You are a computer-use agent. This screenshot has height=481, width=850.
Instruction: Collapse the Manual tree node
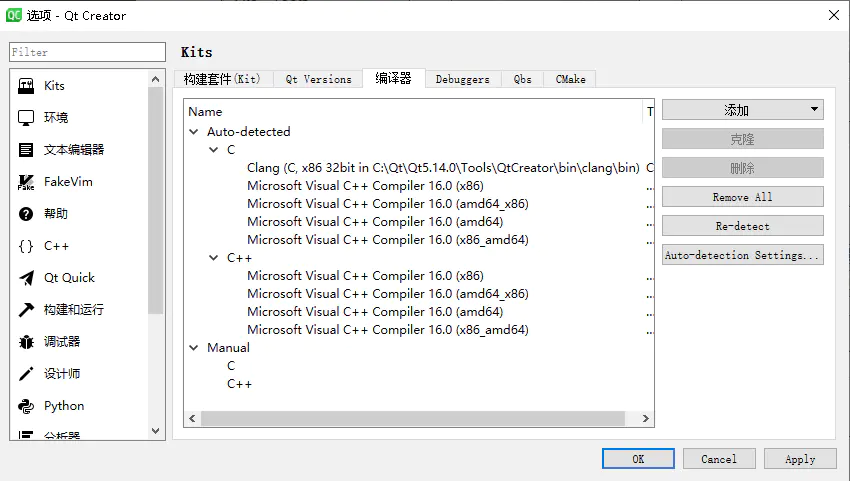click(194, 348)
